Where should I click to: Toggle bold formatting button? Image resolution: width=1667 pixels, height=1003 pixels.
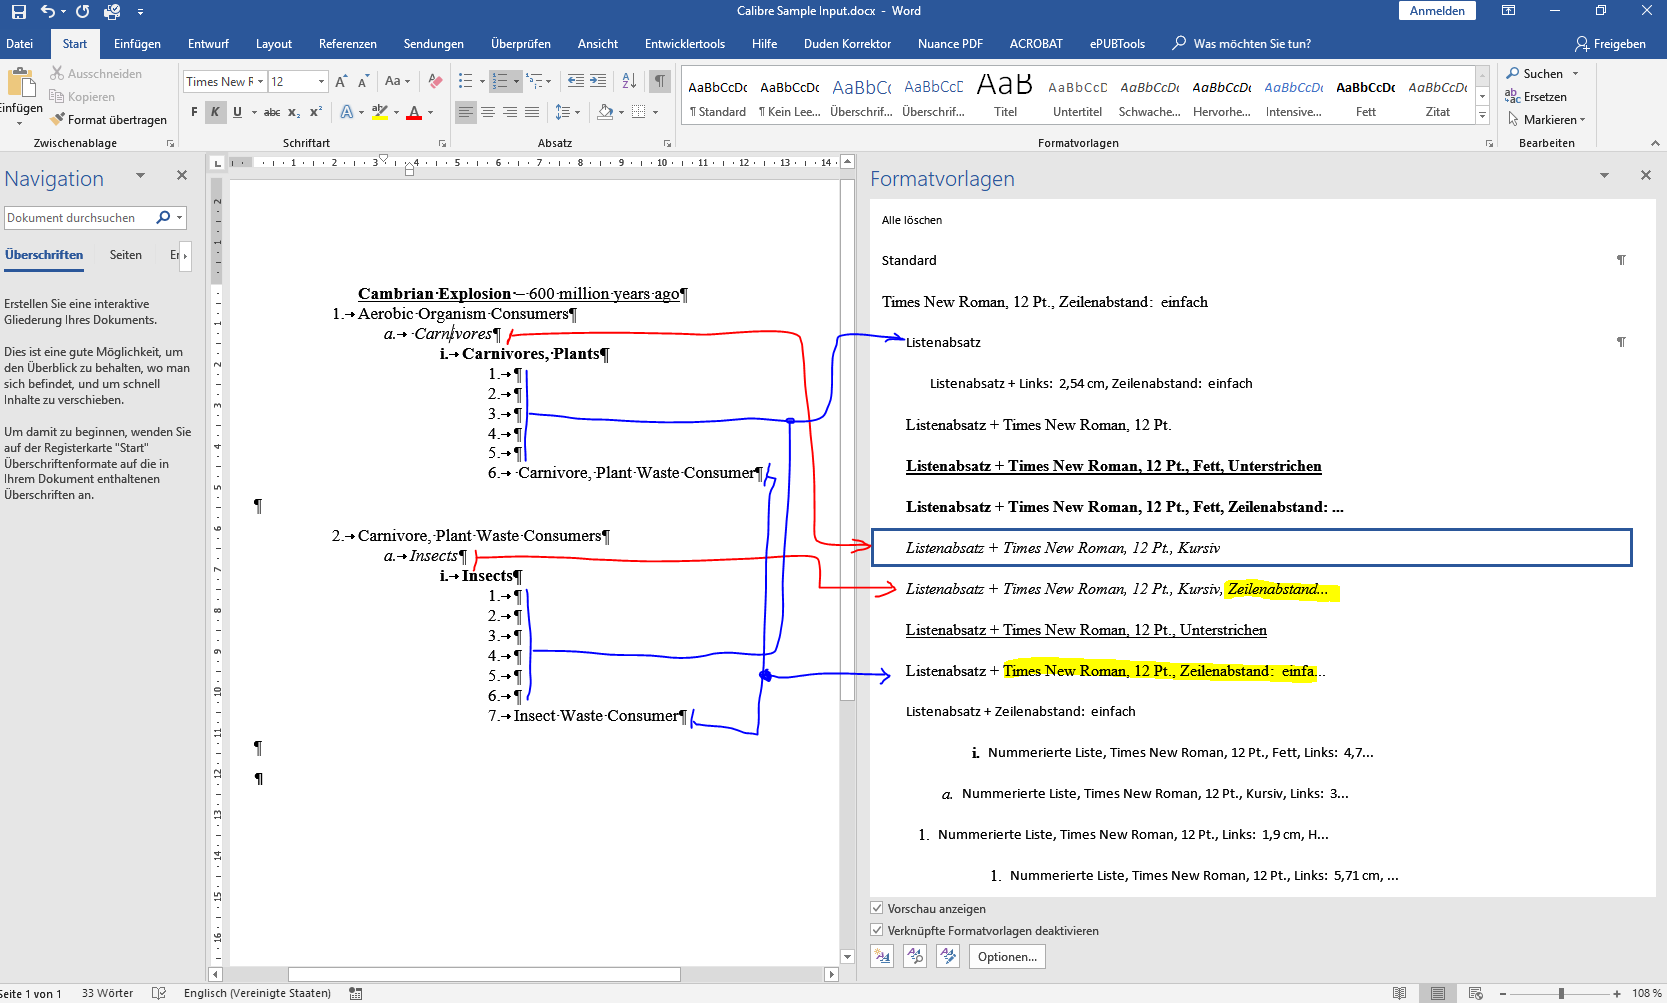(194, 112)
